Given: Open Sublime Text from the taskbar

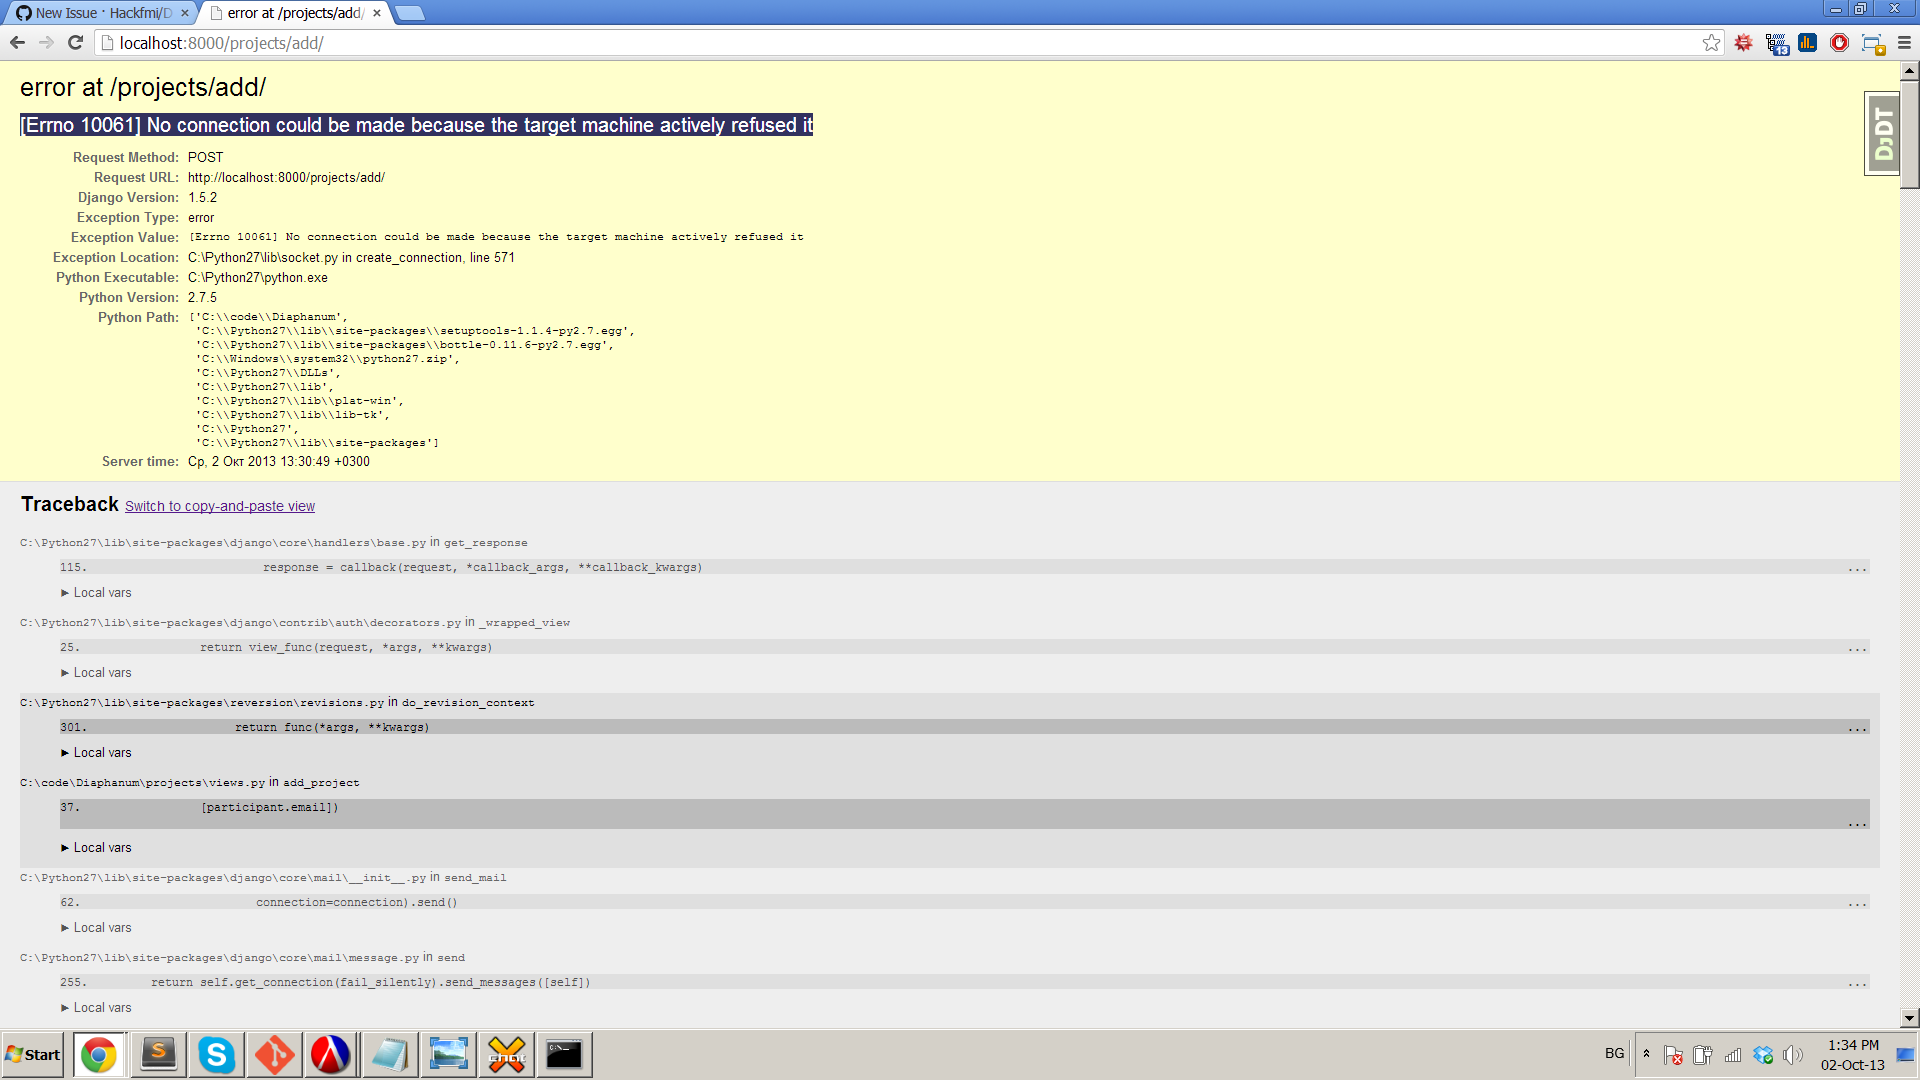Looking at the screenshot, I should [158, 1055].
